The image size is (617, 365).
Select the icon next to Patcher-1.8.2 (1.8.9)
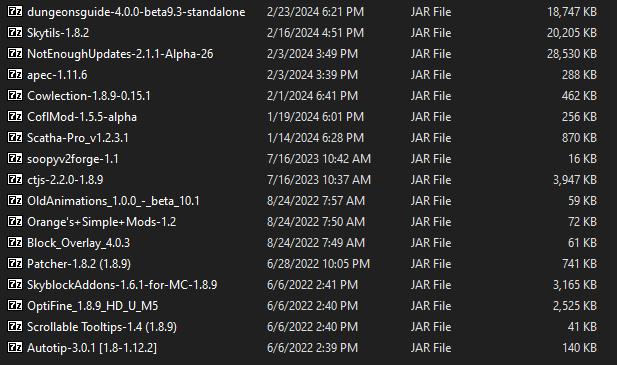(x=15, y=263)
